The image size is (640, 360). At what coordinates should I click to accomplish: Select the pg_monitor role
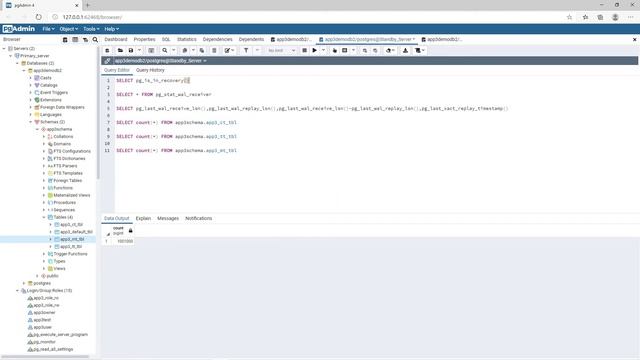(x=45, y=342)
